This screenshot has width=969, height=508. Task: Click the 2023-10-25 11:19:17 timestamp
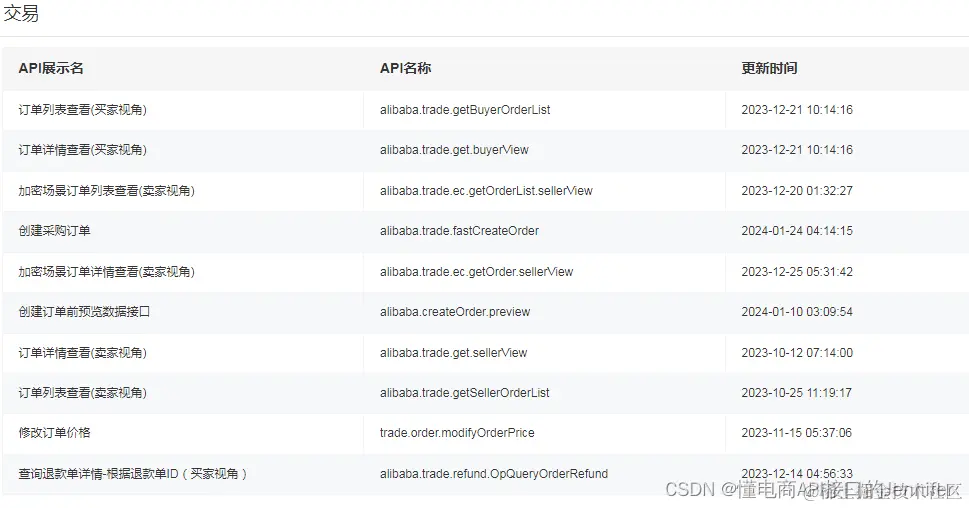[x=797, y=393]
